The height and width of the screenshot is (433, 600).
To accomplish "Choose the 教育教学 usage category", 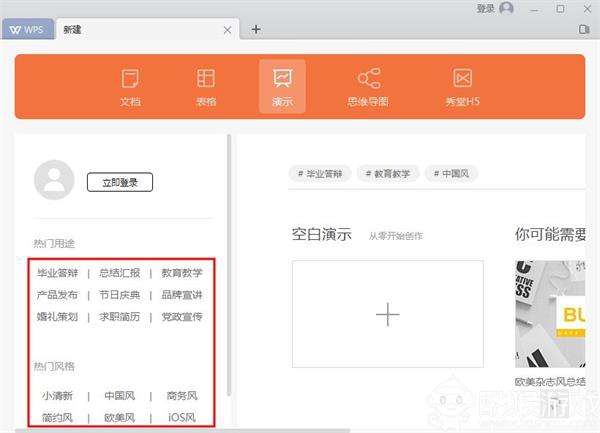I will coord(182,273).
